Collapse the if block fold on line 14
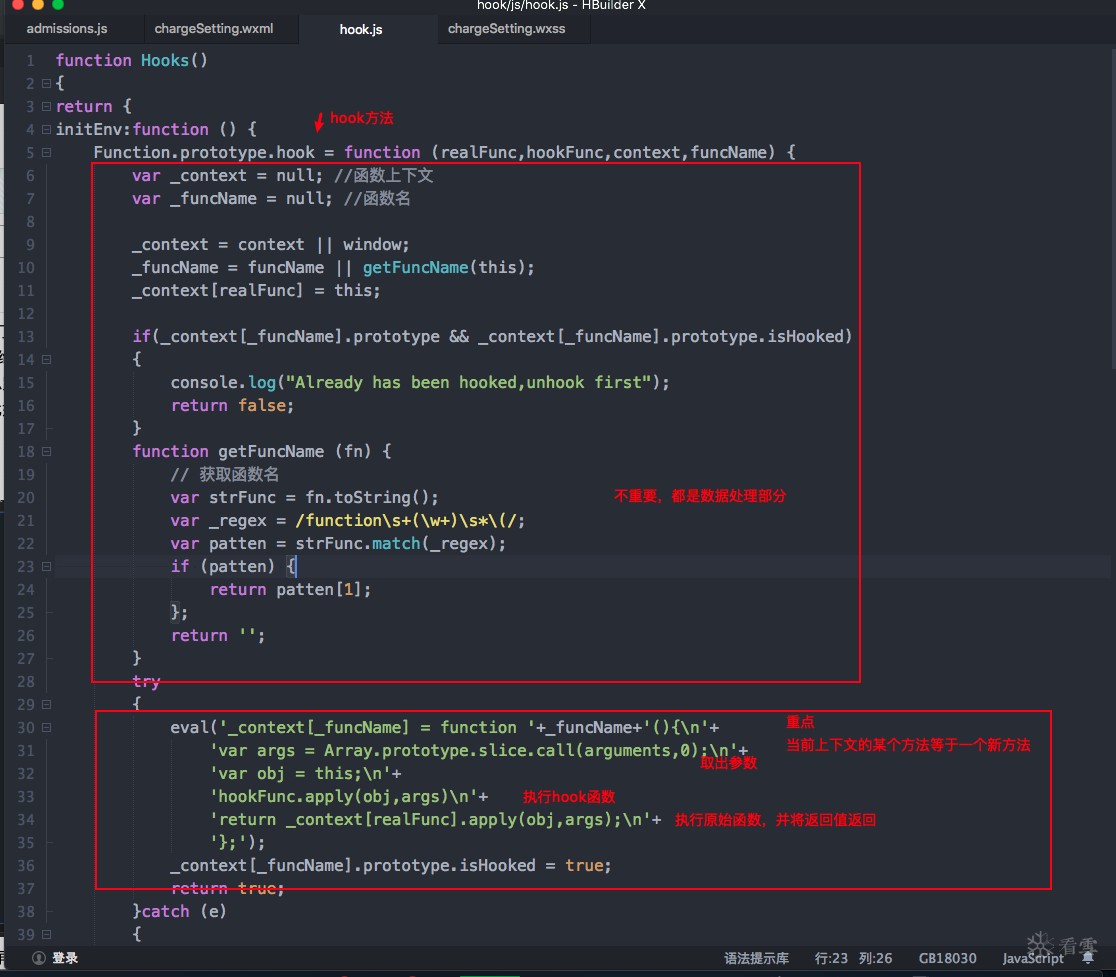 coord(46,359)
